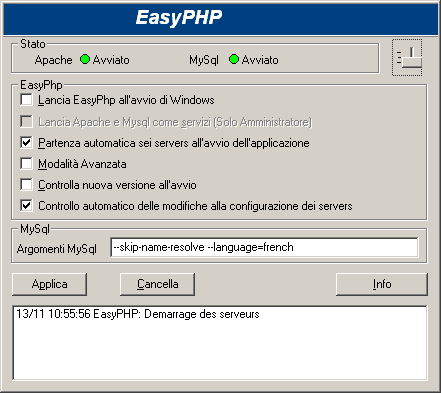This screenshot has height=393, width=441.
Task: Click the Applica button
Action: (x=49, y=284)
